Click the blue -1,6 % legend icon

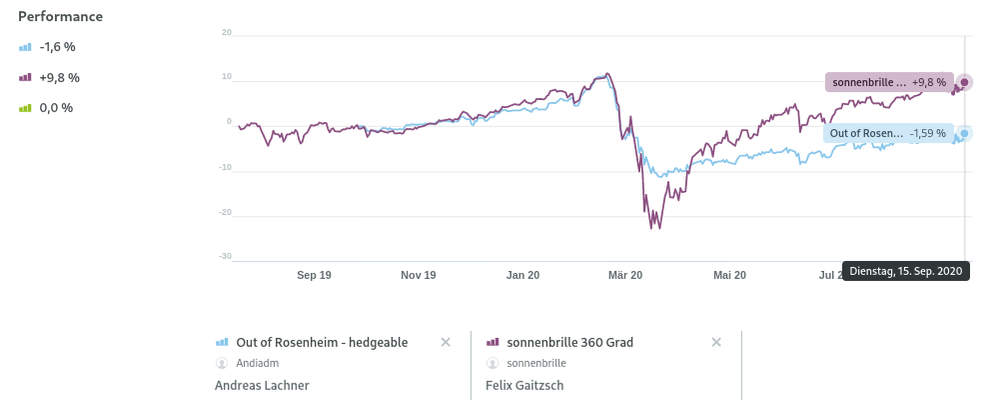pyautogui.click(x=24, y=47)
